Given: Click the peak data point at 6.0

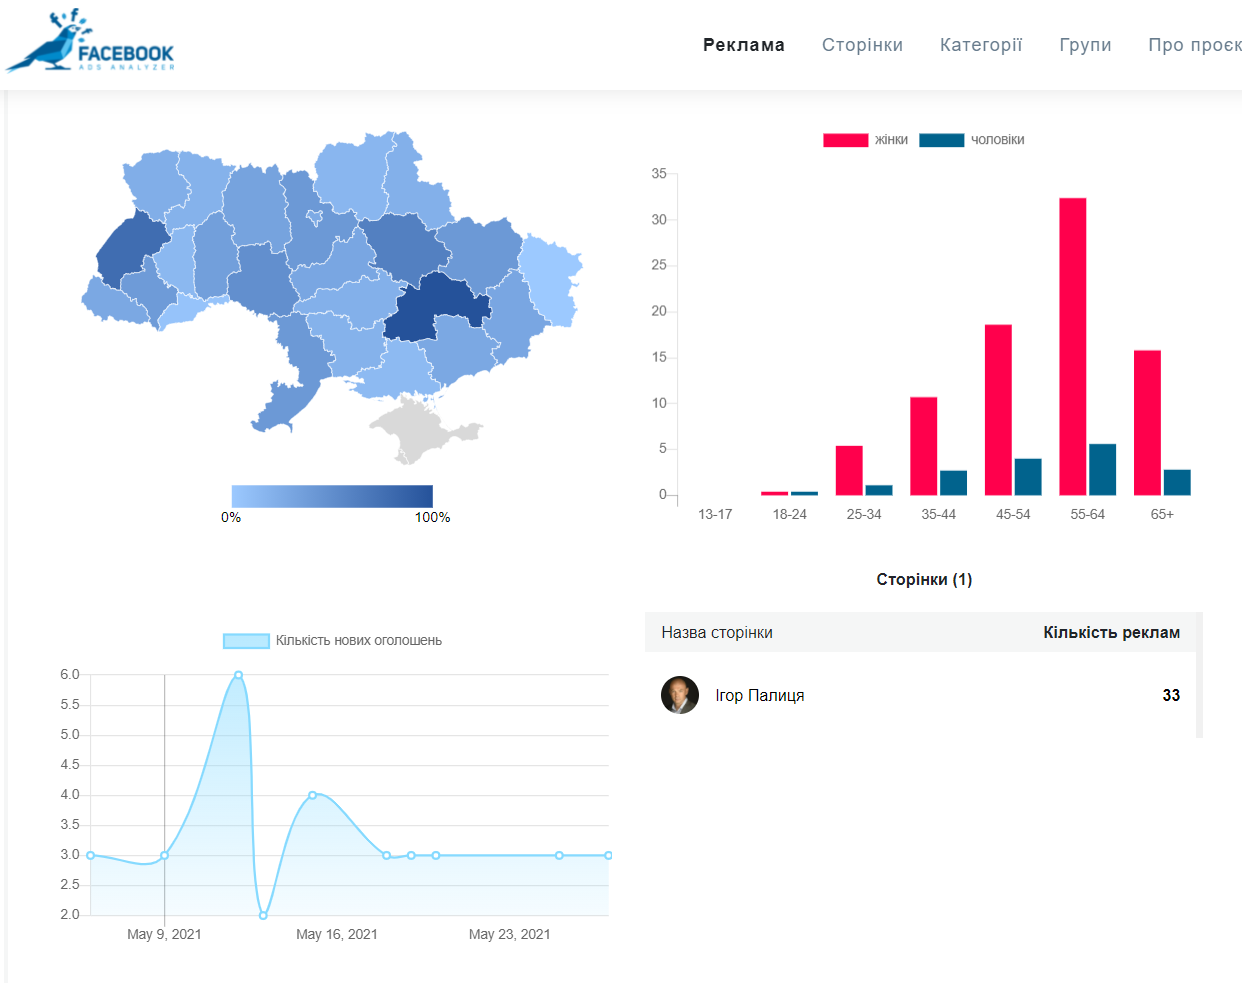Looking at the screenshot, I should [x=238, y=675].
